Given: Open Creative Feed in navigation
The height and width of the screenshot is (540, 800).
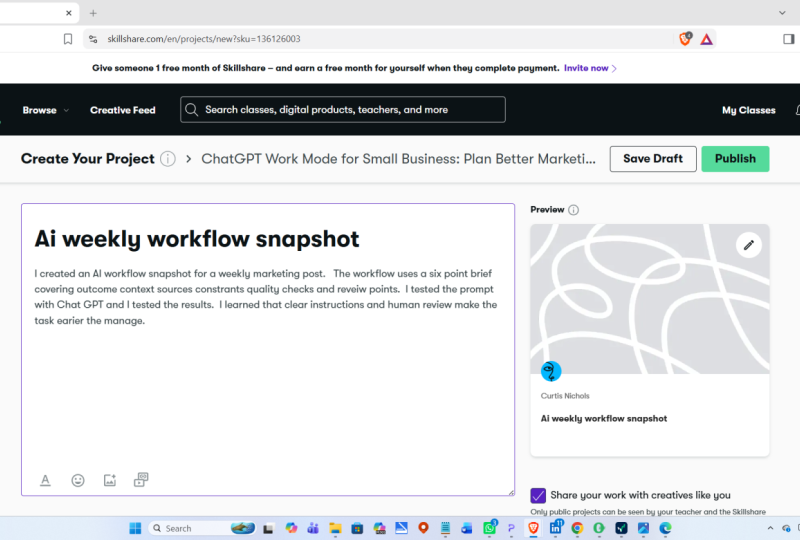Looking at the screenshot, I should (122, 110).
